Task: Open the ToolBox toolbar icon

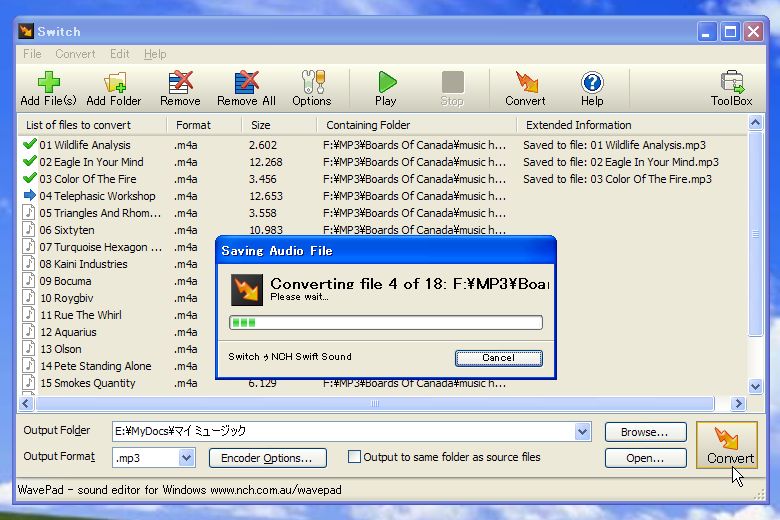Action: [x=732, y=82]
